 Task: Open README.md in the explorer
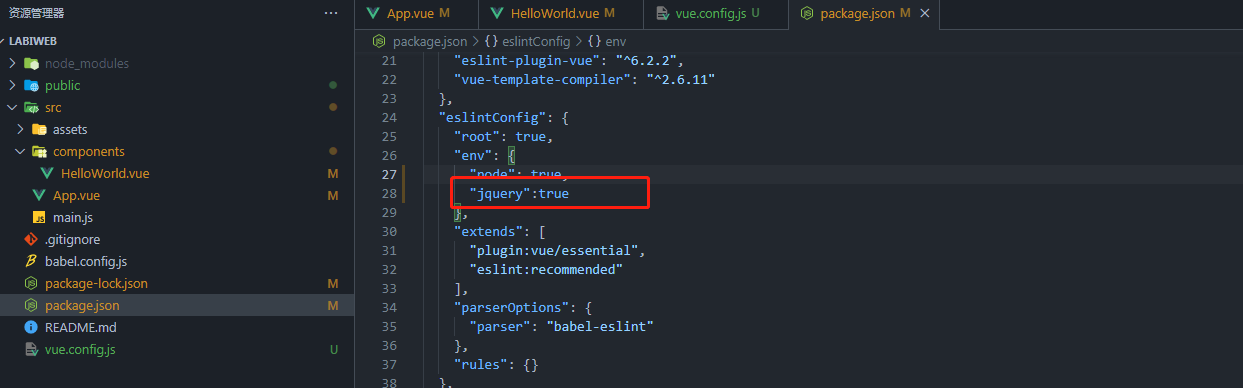pos(80,327)
